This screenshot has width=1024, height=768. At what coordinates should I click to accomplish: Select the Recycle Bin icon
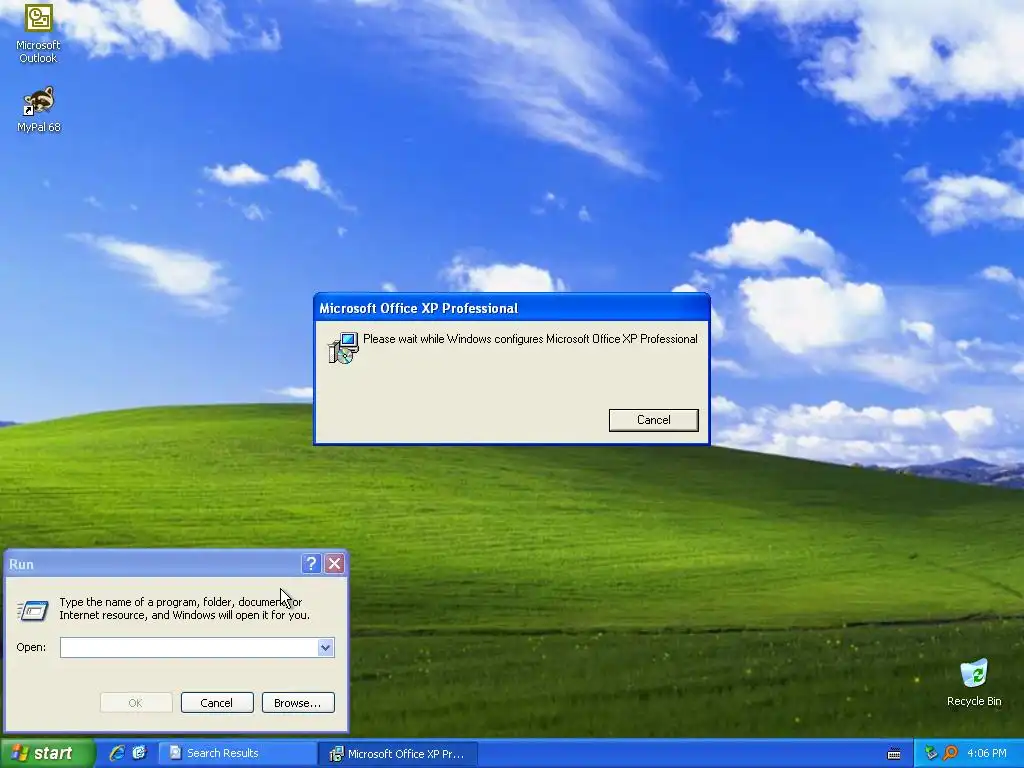coord(974,682)
